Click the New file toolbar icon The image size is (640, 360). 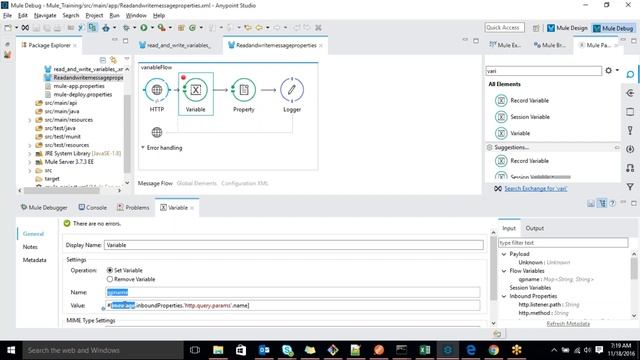coord(8,28)
